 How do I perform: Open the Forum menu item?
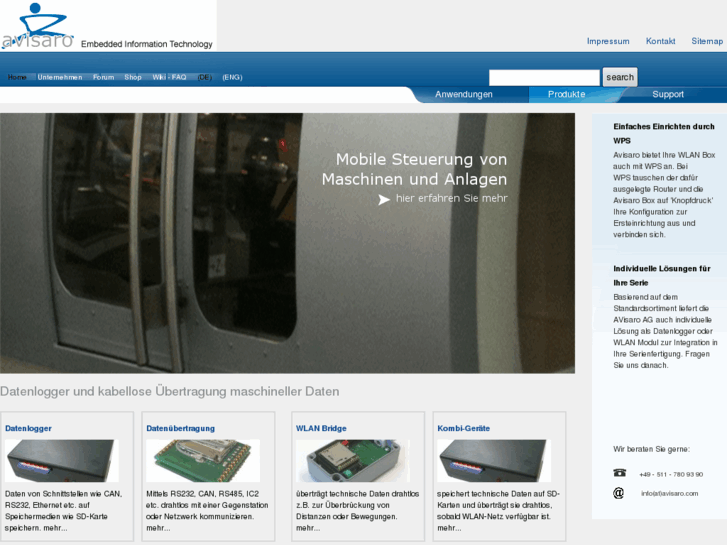coord(103,77)
